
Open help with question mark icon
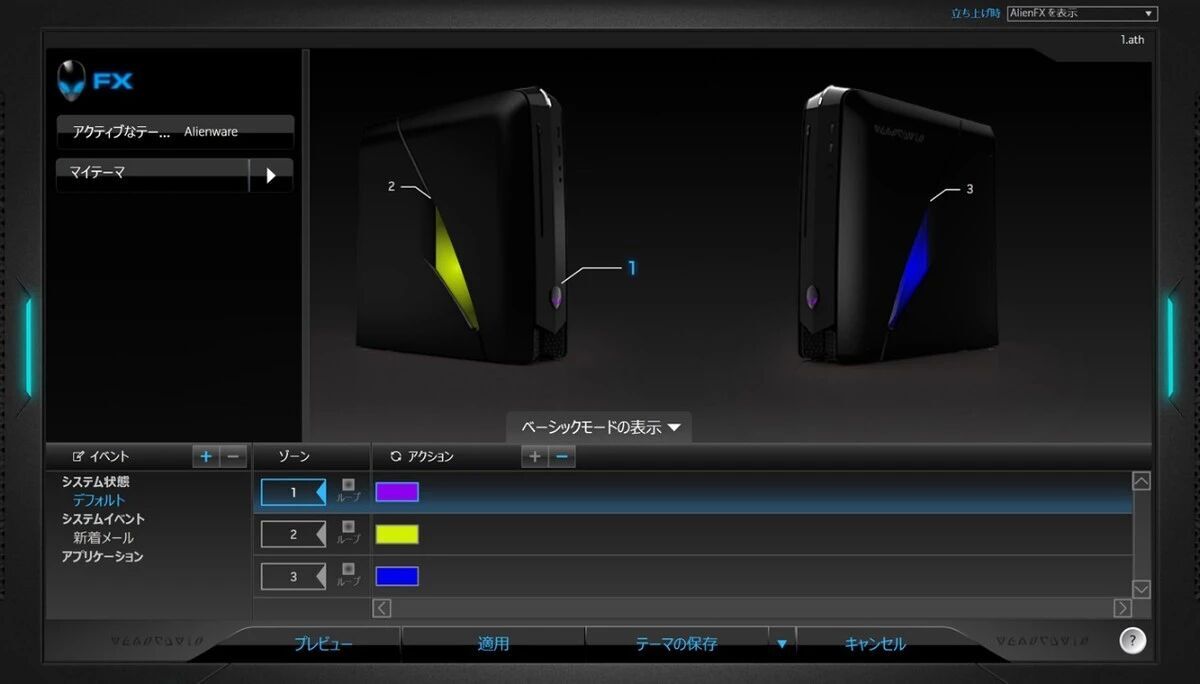[x=1132, y=641]
